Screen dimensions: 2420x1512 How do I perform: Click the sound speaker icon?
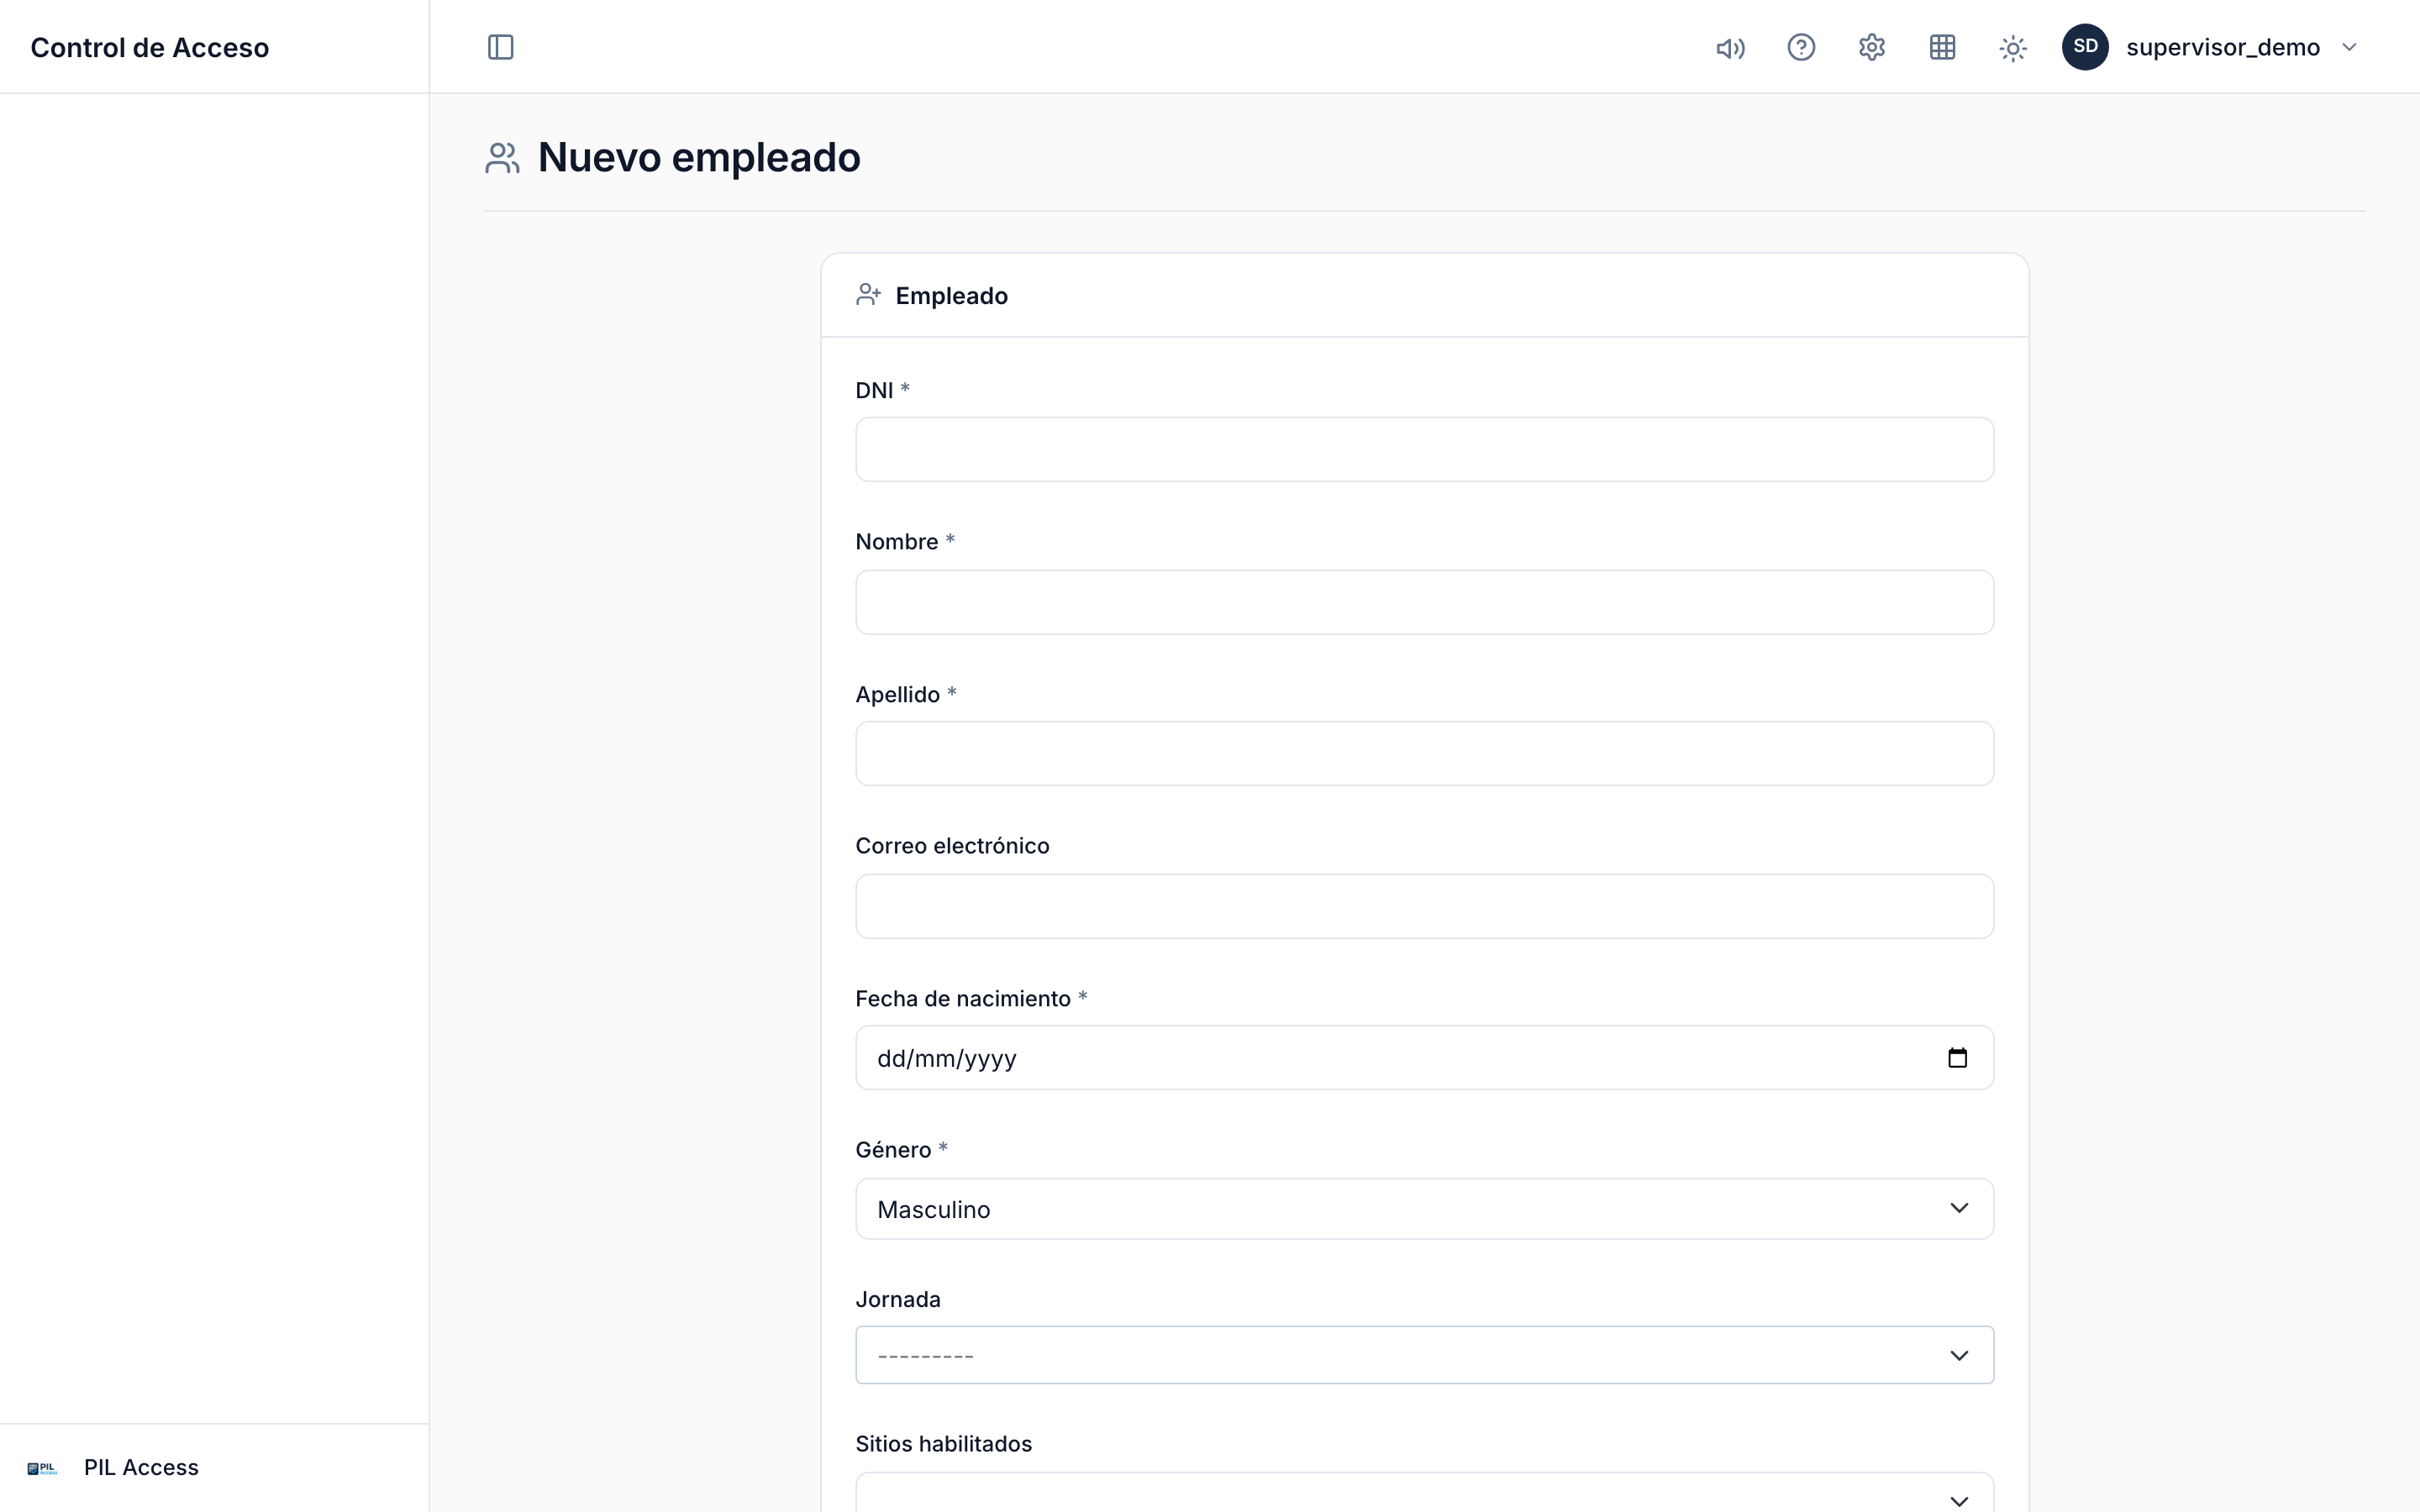1730,48
